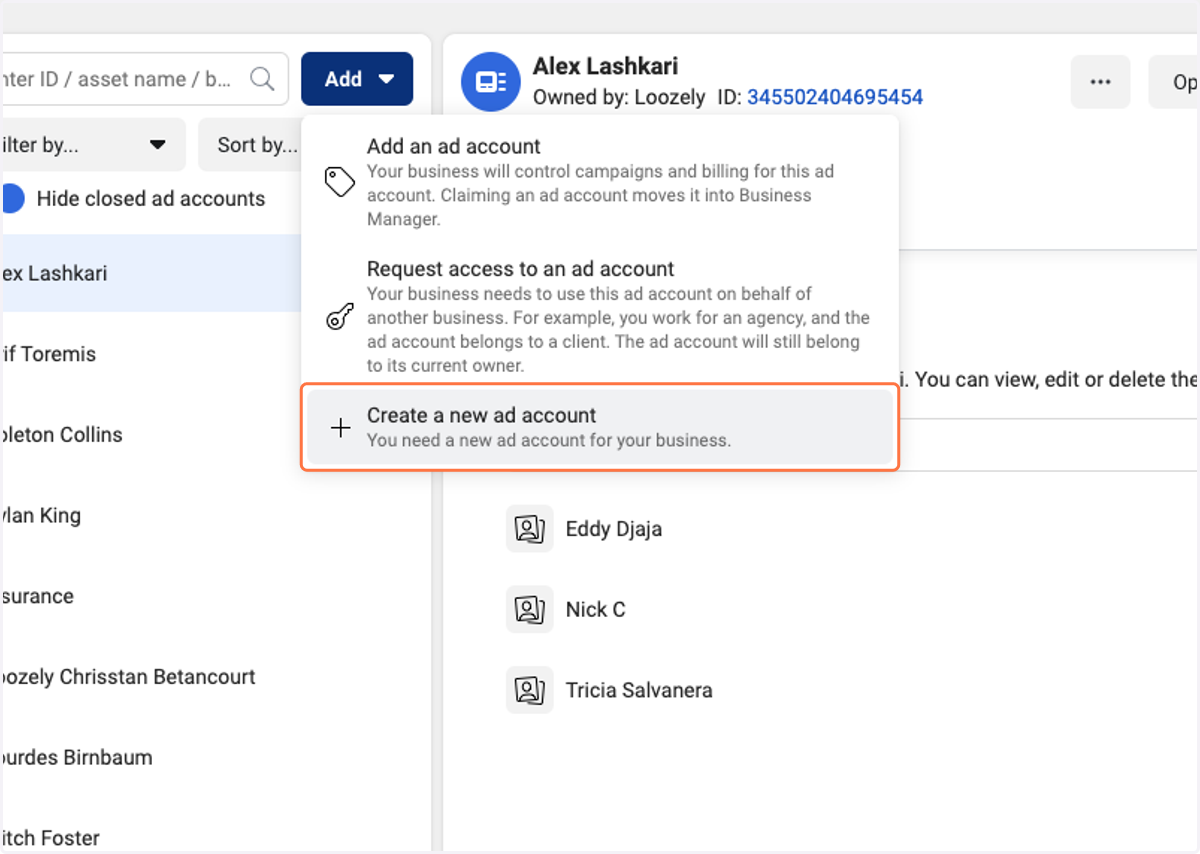Click the name Tricia Salvanera
The width and height of the screenshot is (1200, 854).
(639, 690)
